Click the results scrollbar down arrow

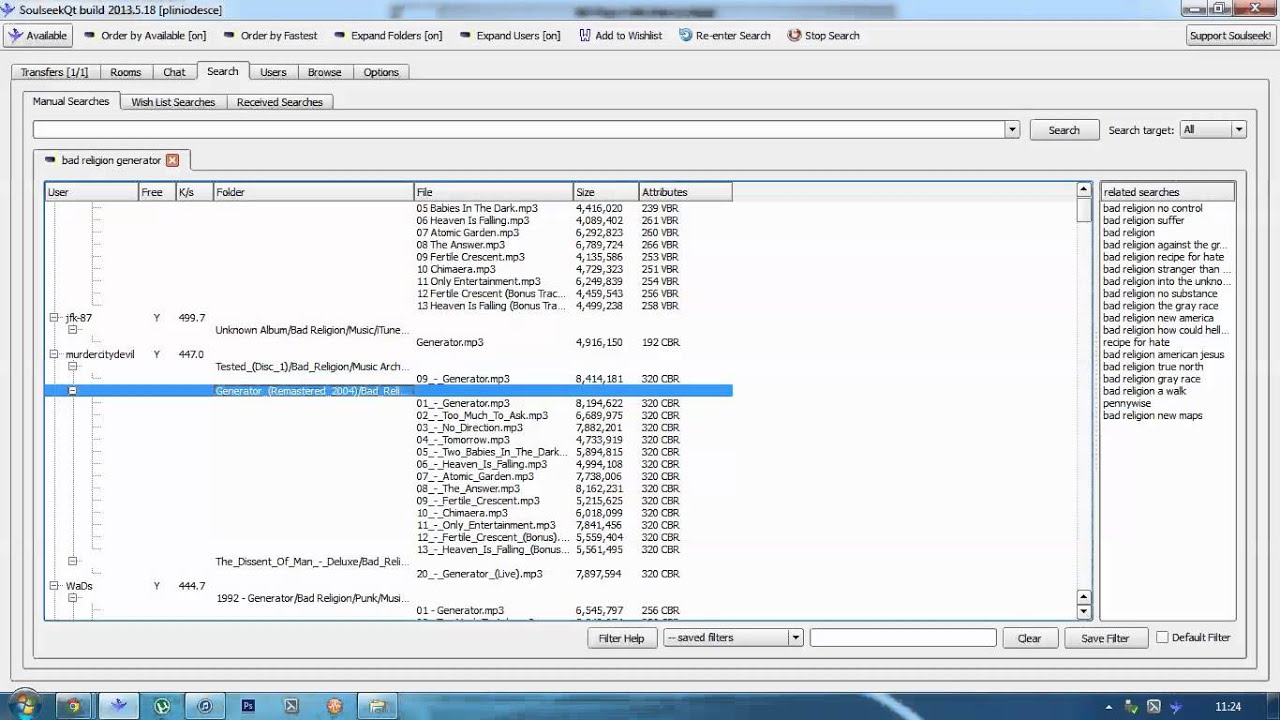(1083, 611)
